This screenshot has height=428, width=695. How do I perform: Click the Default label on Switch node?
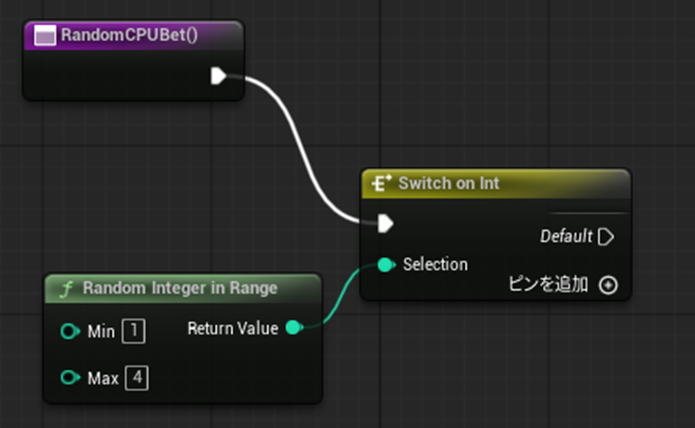pos(565,237)
